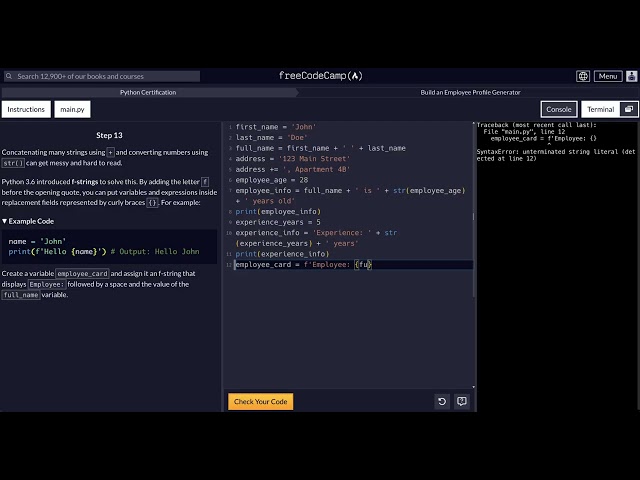Show the Terminal panel
Viewport: 640px width, 480px height.
600,109
